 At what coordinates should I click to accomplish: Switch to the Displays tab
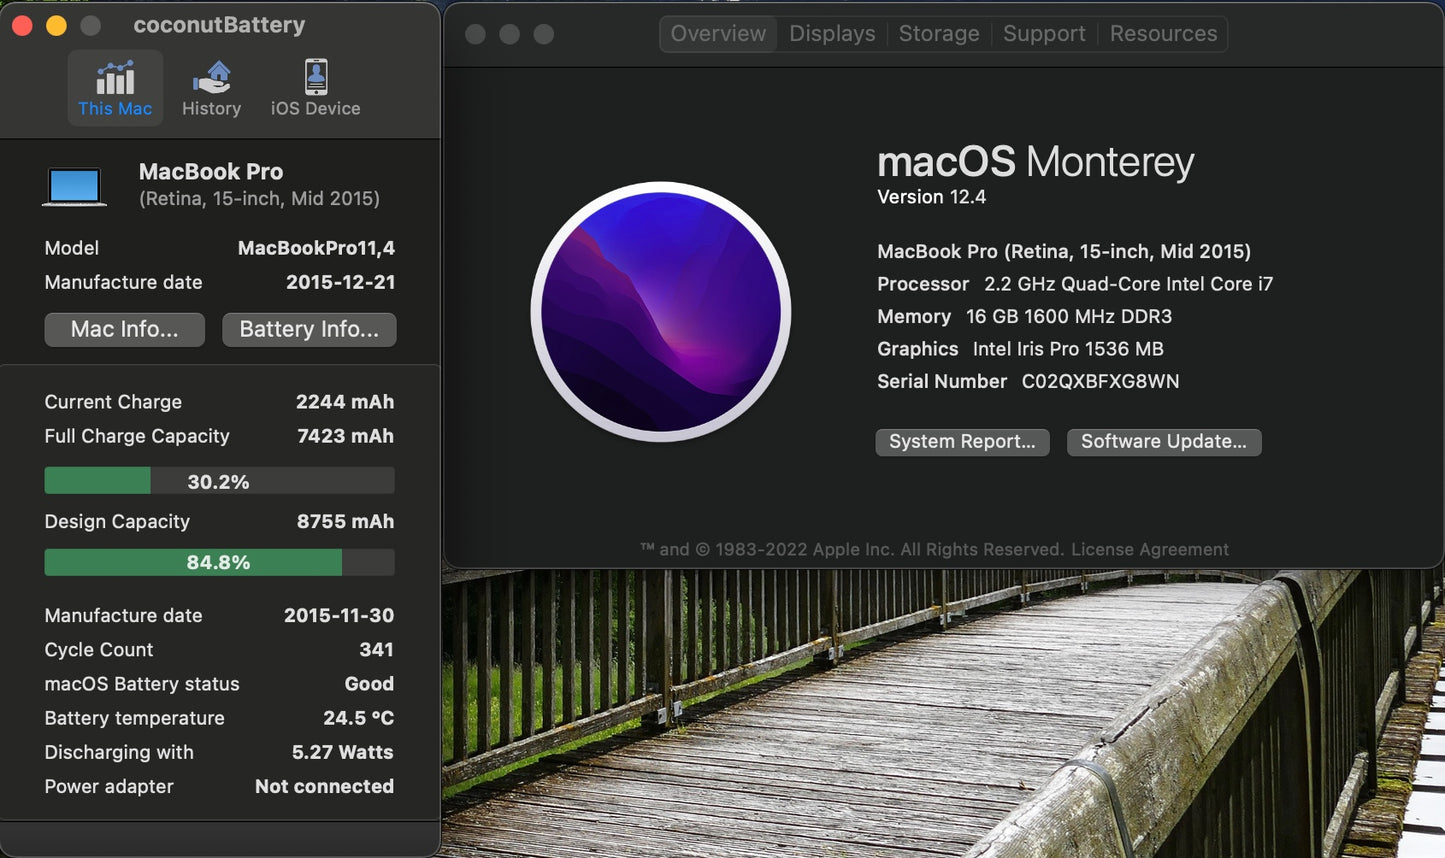832,33
